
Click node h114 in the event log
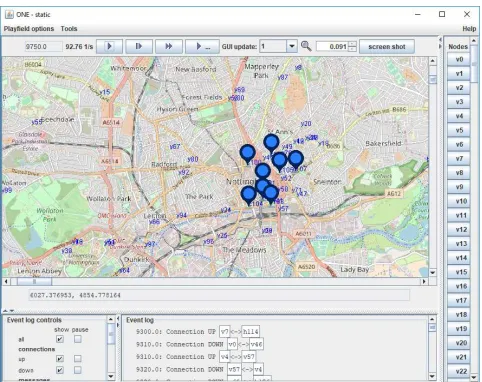point(250,331)
